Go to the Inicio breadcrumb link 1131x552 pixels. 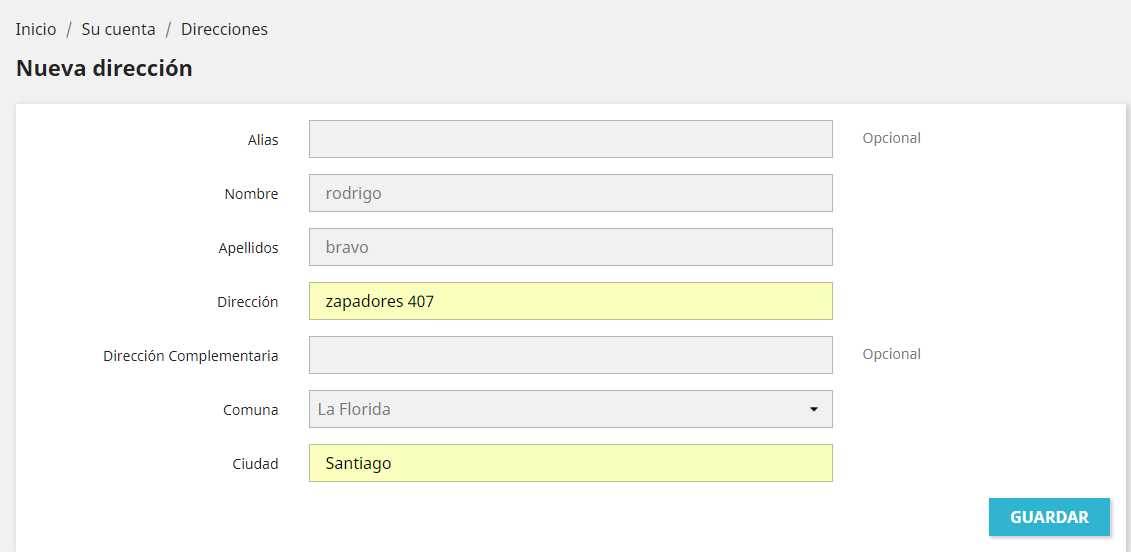(36, 29)
